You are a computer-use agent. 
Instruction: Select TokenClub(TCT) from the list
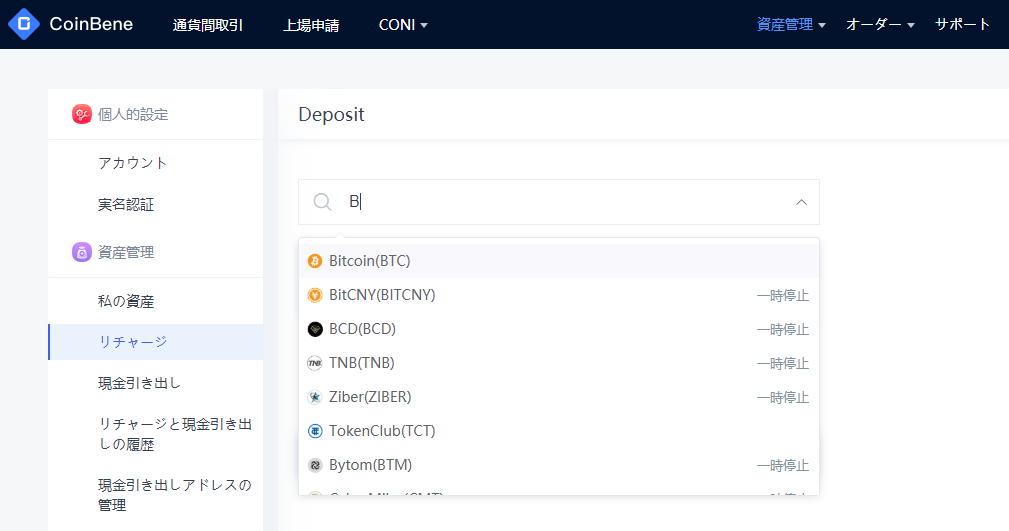pos(559,431)
